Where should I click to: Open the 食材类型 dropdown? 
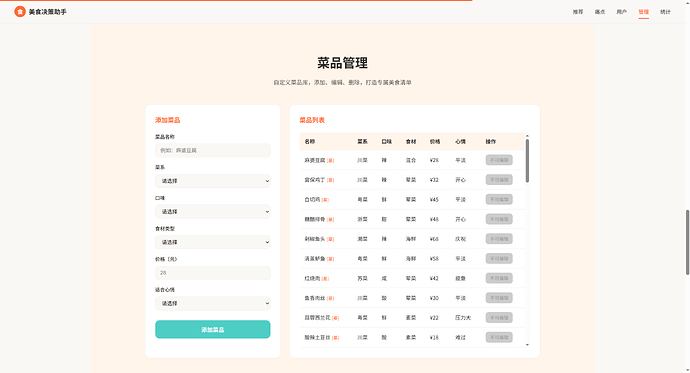(213, 242)
